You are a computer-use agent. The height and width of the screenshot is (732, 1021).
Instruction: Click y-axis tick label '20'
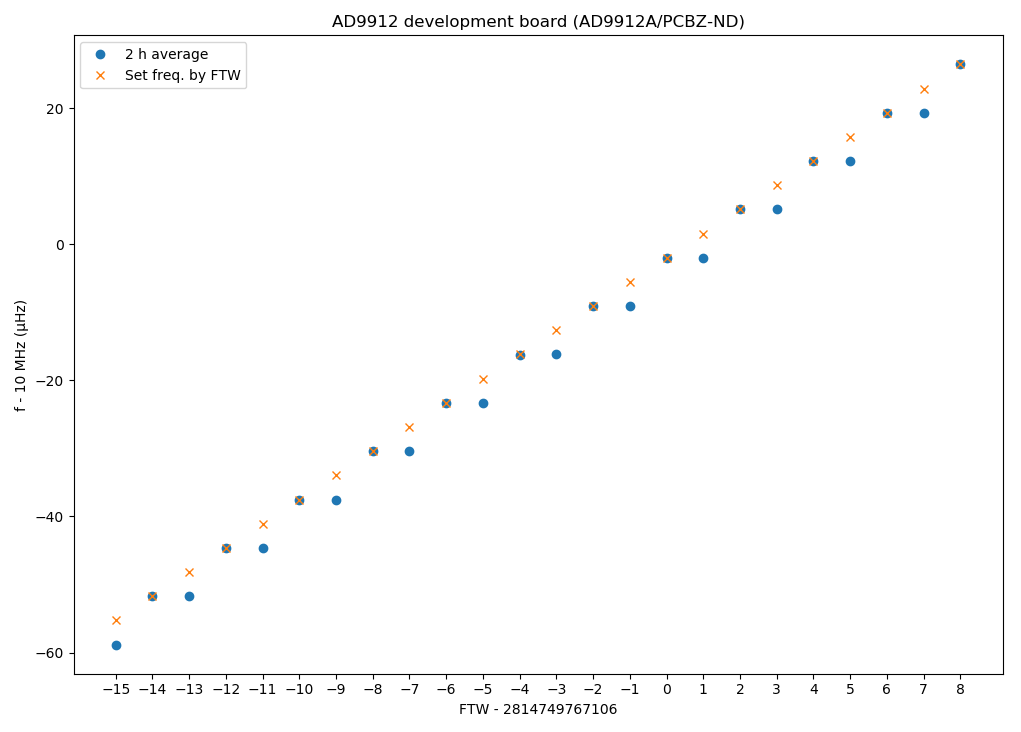click(x=55, y=109)
